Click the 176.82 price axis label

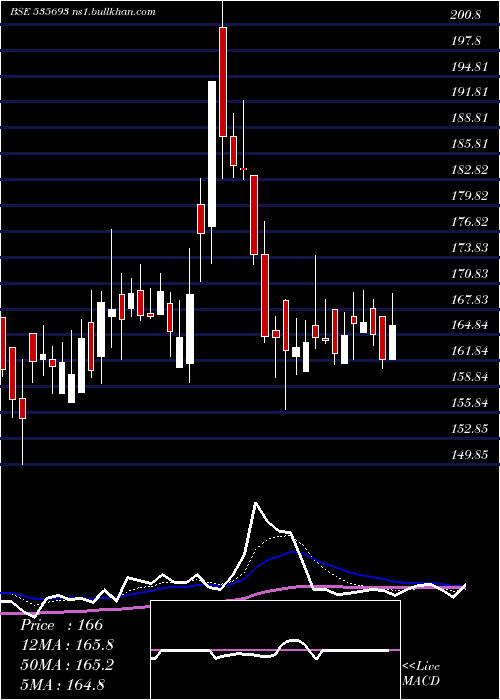click(x=468, y=222)
